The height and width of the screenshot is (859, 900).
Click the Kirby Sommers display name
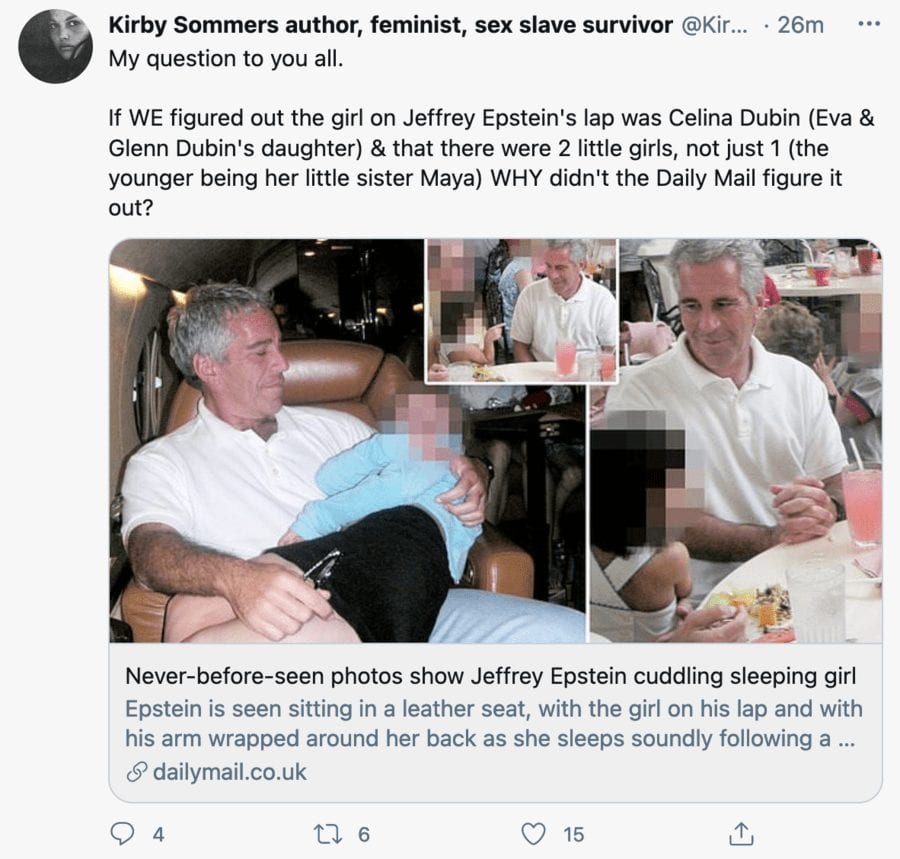click(390, 25)
